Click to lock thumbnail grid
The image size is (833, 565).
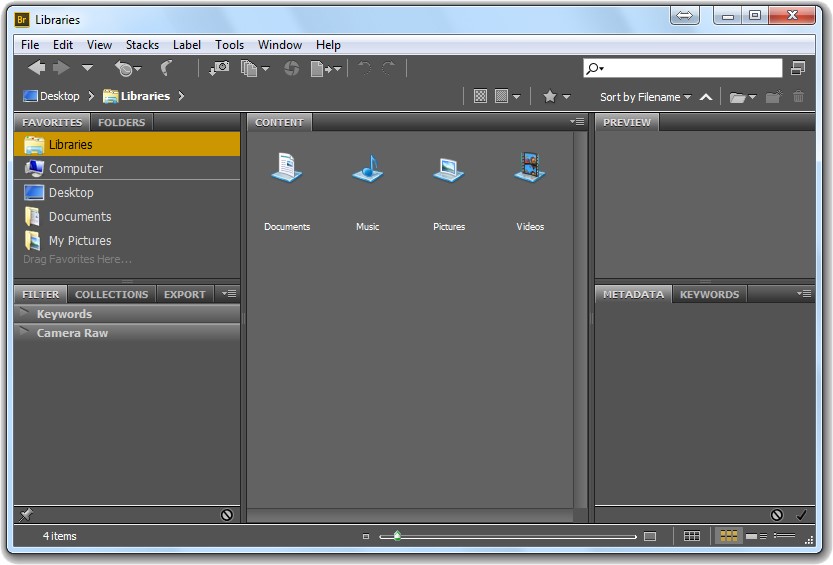tap(692, 536)
